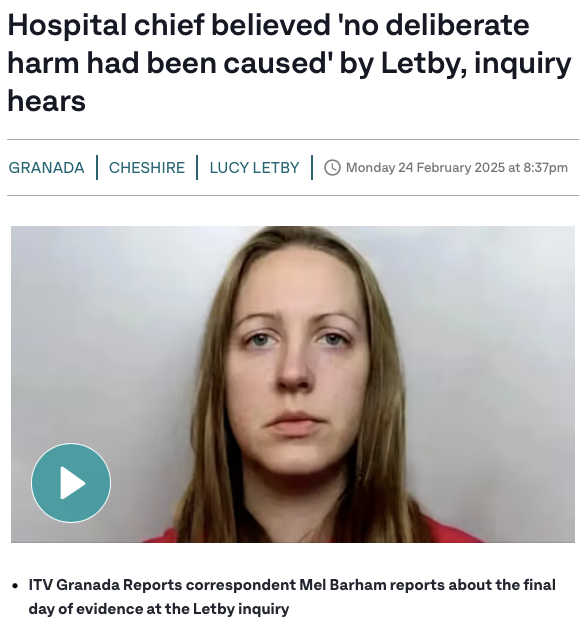Image resolution: width=585 pixels, height=632 pixels.
Task: Click 'harm had been caused' headline text
Action: coord(169,63)
